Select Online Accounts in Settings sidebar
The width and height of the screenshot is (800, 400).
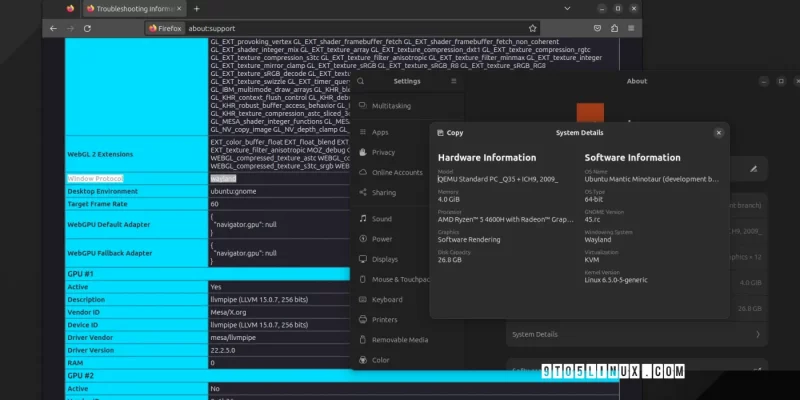pyautogui.click(x=407, y=172)
